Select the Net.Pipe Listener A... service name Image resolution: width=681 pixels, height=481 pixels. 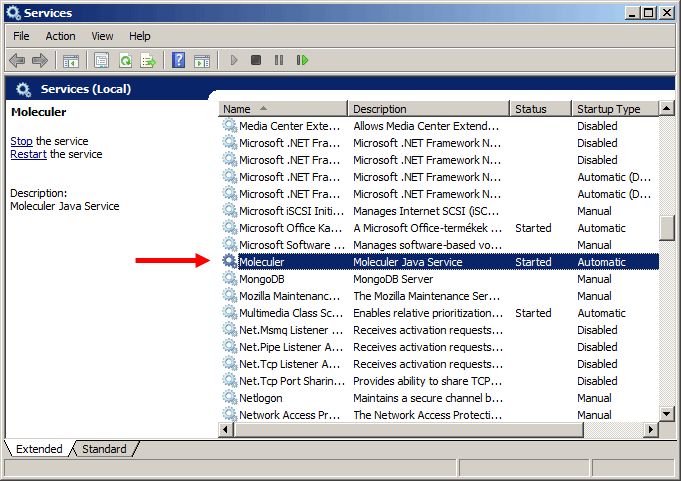point(291,347)
